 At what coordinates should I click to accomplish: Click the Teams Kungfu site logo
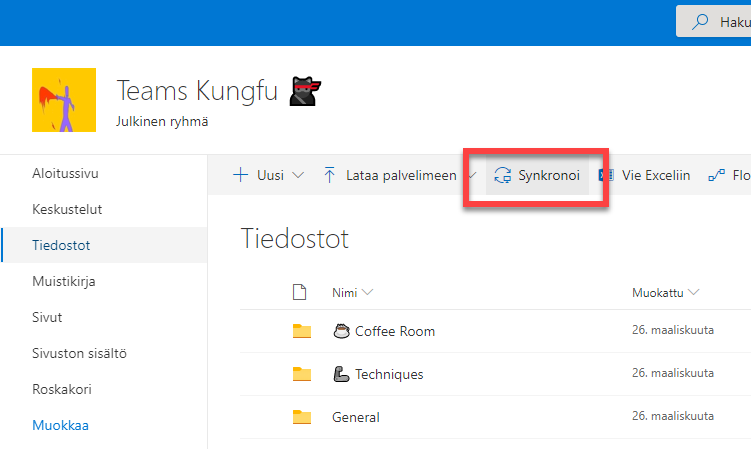click(x=64, y=100)
